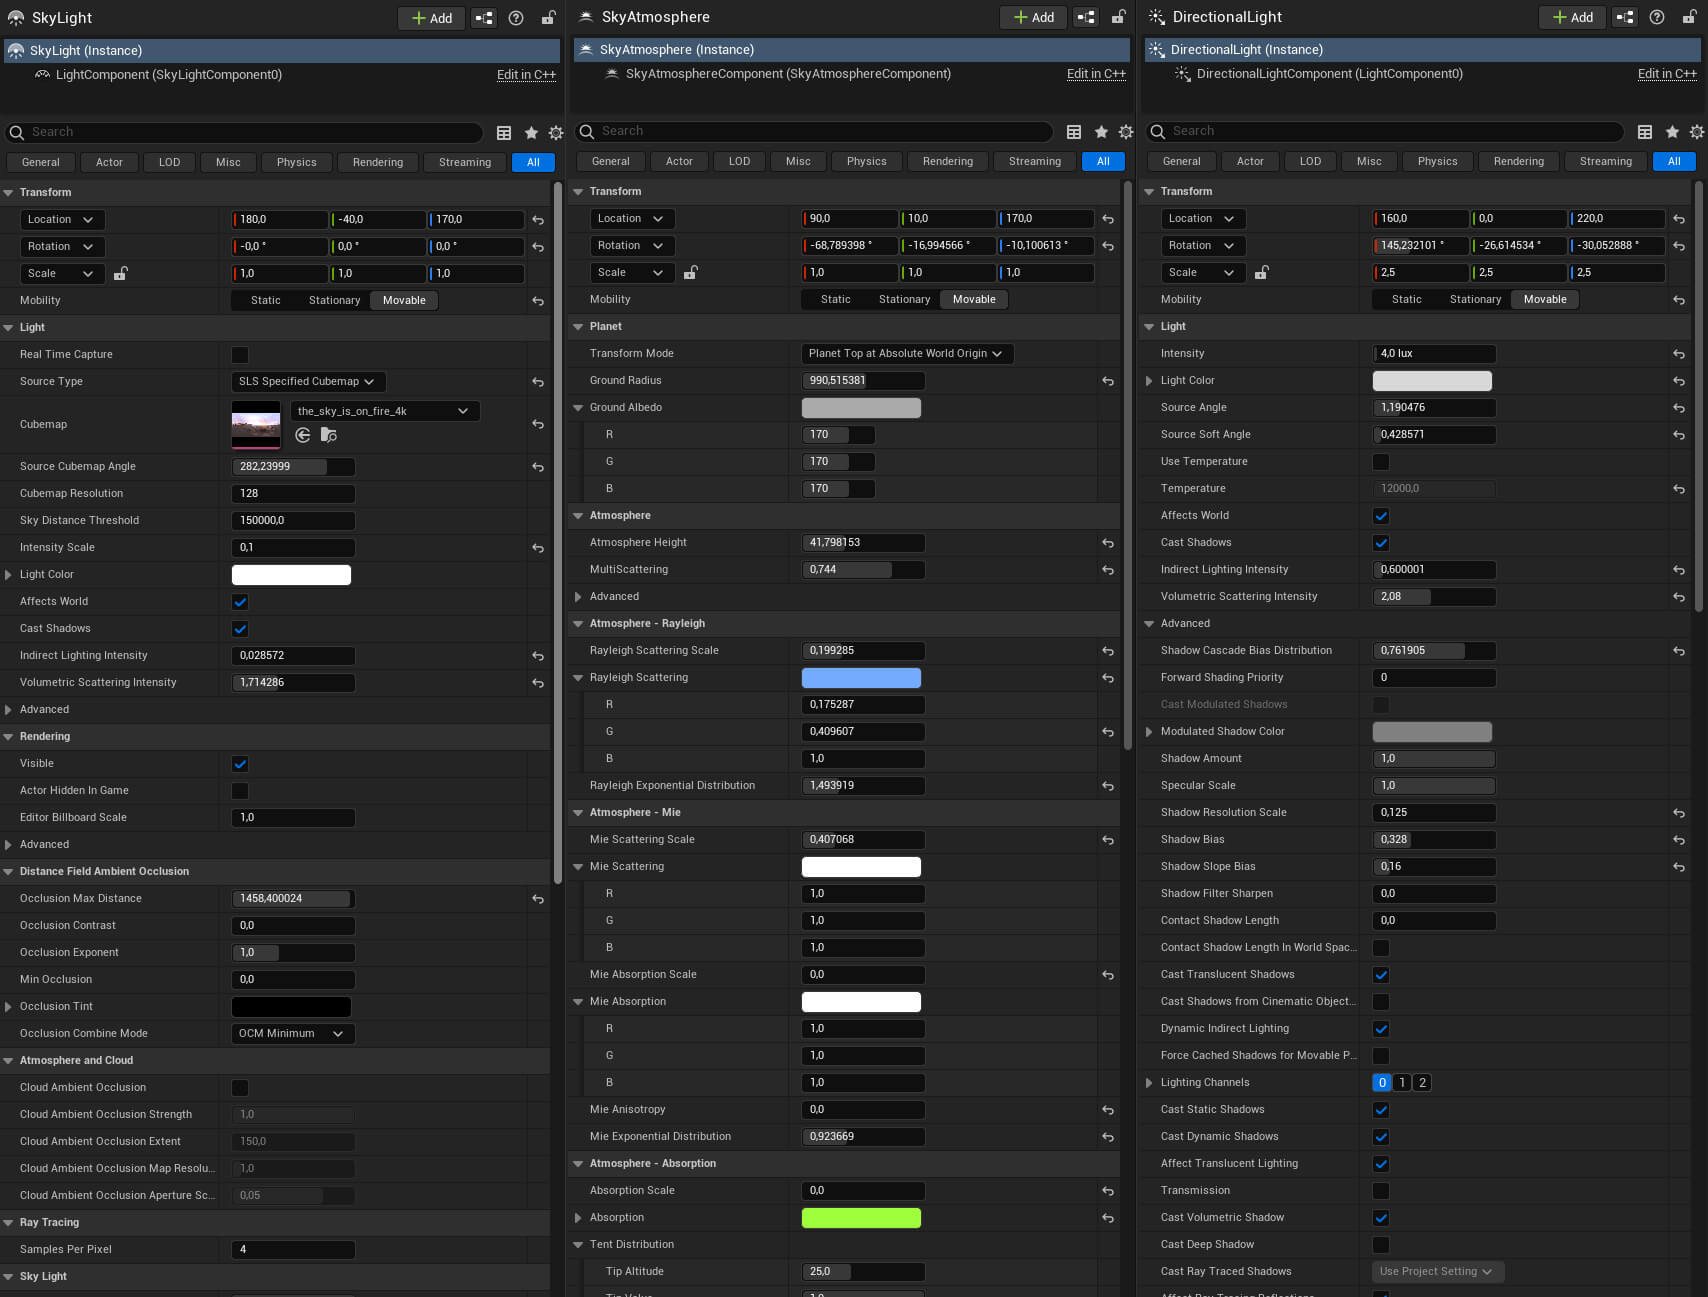Toggle scale lock icon in DirectionalLight Transform
1708x1297 pixels.
1262,272
